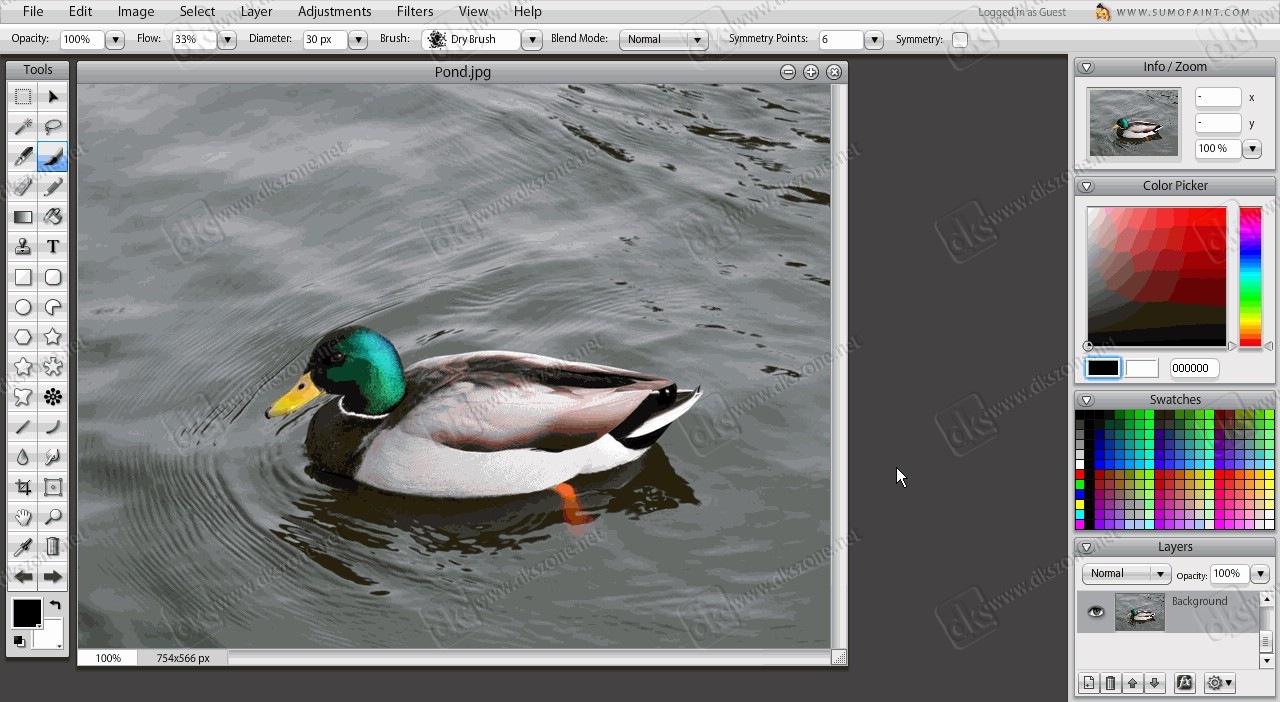1280x702 pixels.
Task: Open the Brush type dropdown
Action: 482,40
